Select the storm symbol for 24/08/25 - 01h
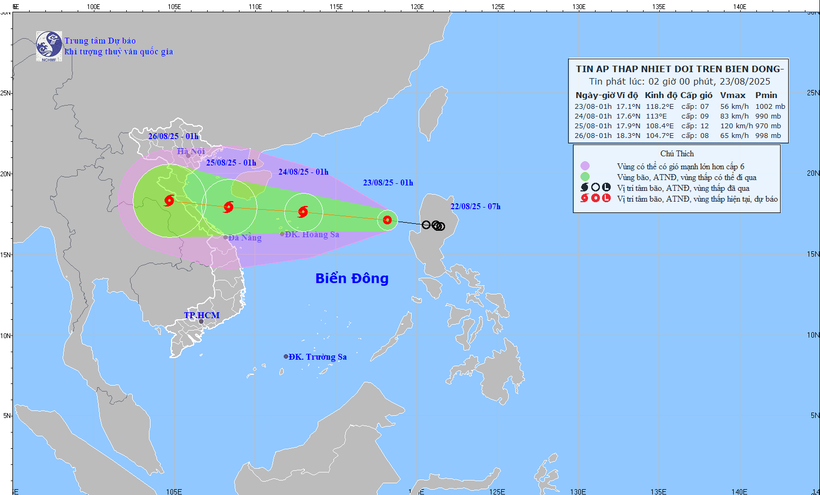 click(302, 211)
